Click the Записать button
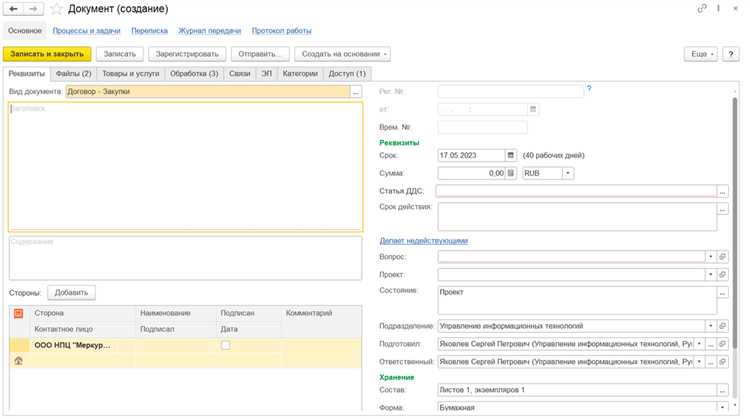Screen dimensions: 750x419 click(120, 54)
